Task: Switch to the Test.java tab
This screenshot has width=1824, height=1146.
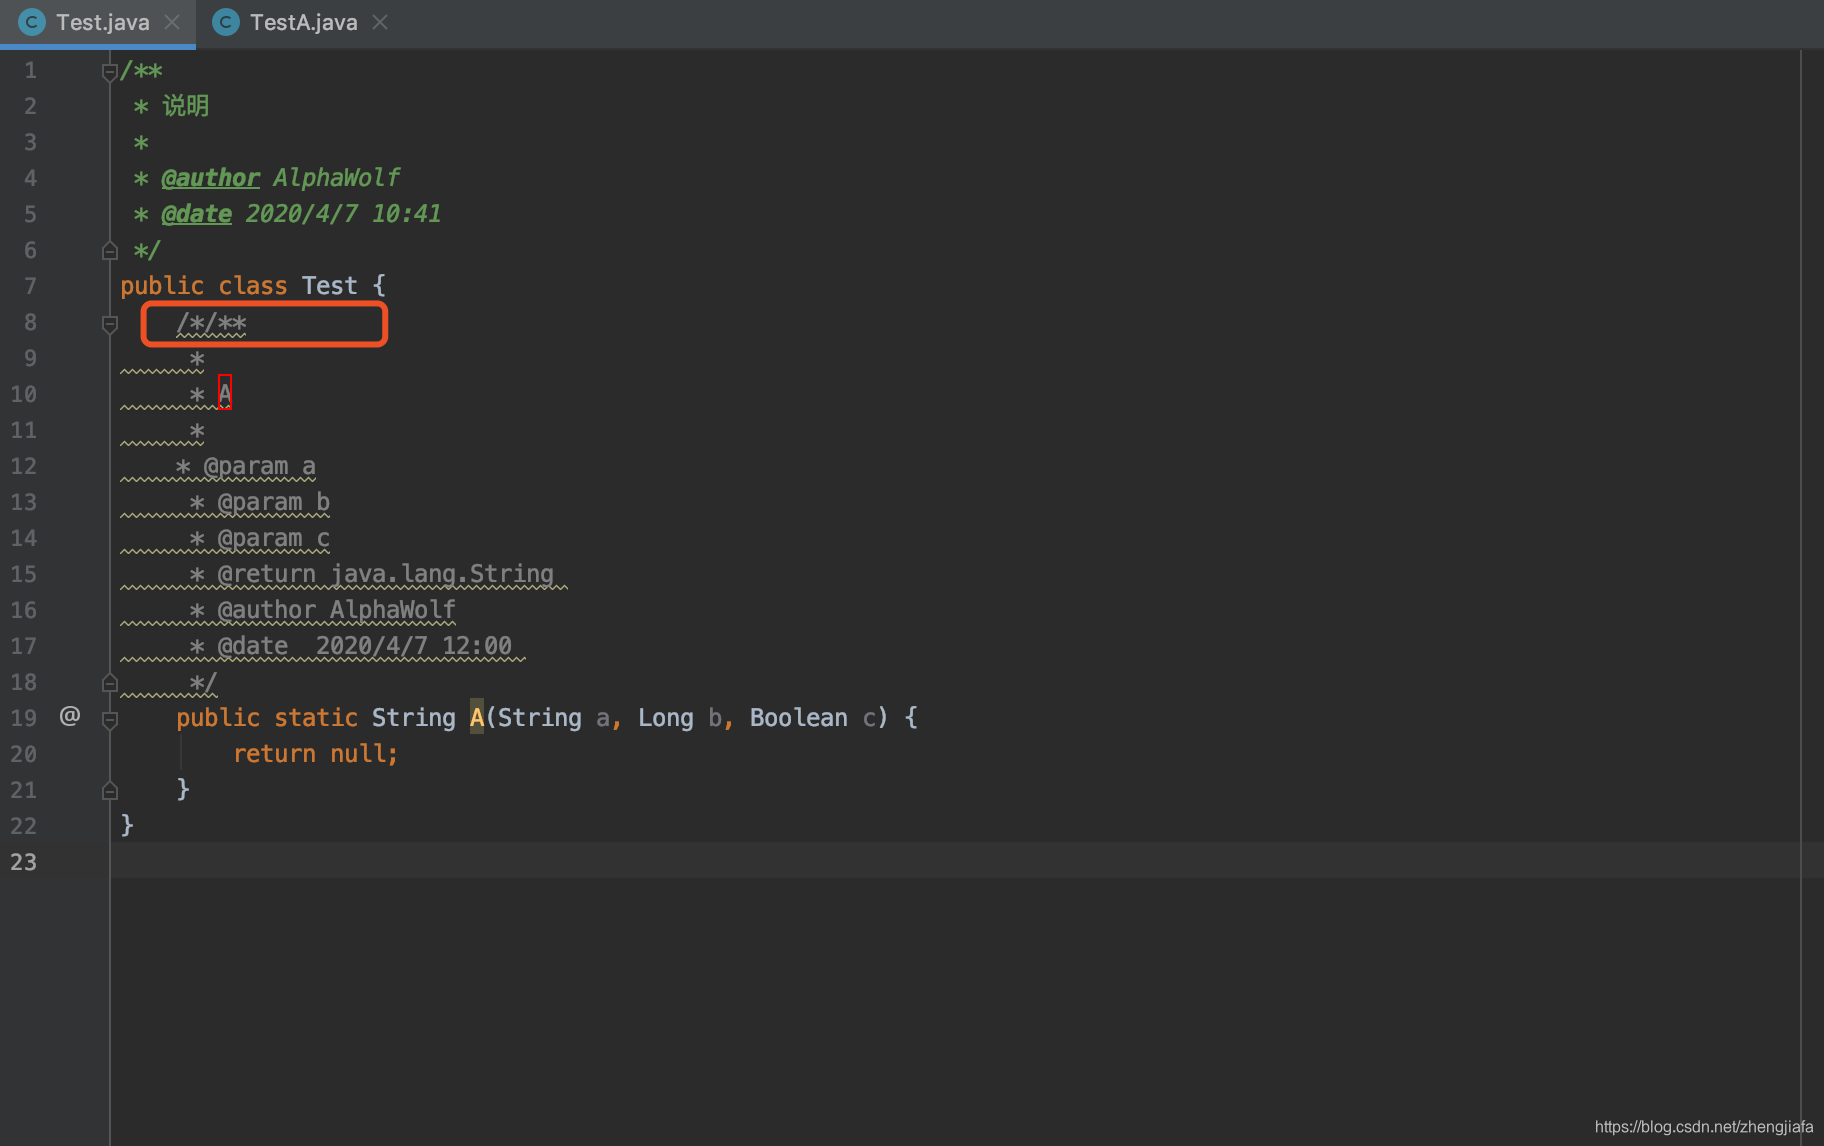Action: coord(98,22)
